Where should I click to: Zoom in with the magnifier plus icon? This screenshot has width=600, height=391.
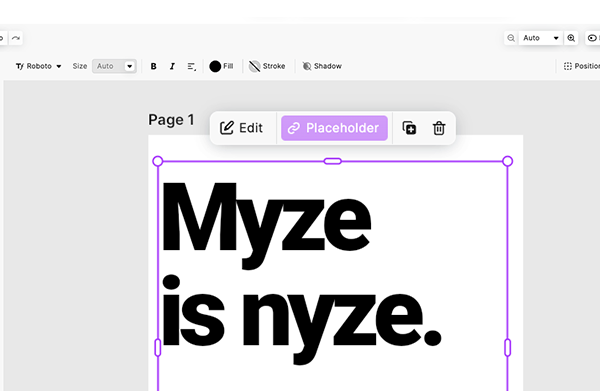pos(571,38)
